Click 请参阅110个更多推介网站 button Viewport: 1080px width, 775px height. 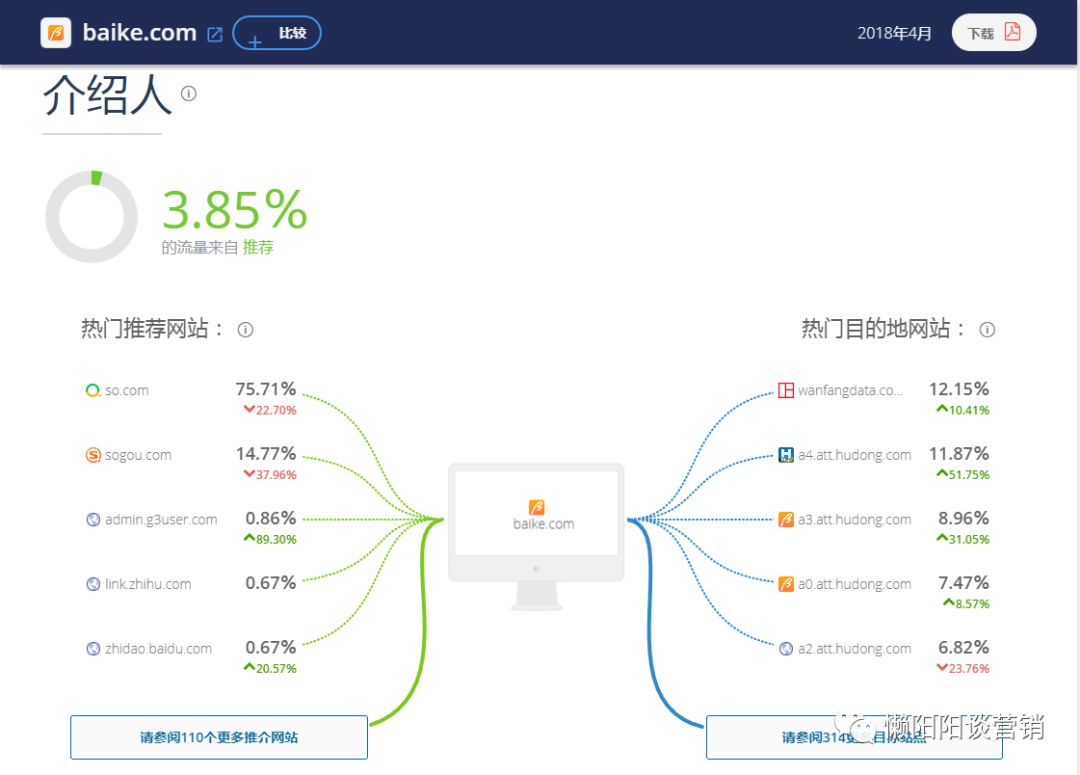click(x=219, y=737)
